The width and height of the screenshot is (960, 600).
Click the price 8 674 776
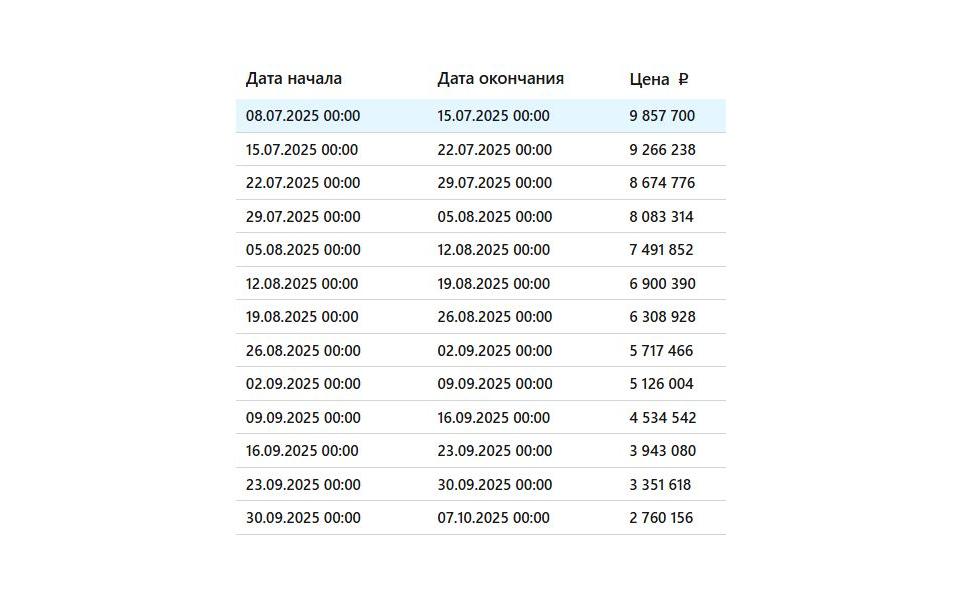(x=662, y=182)
